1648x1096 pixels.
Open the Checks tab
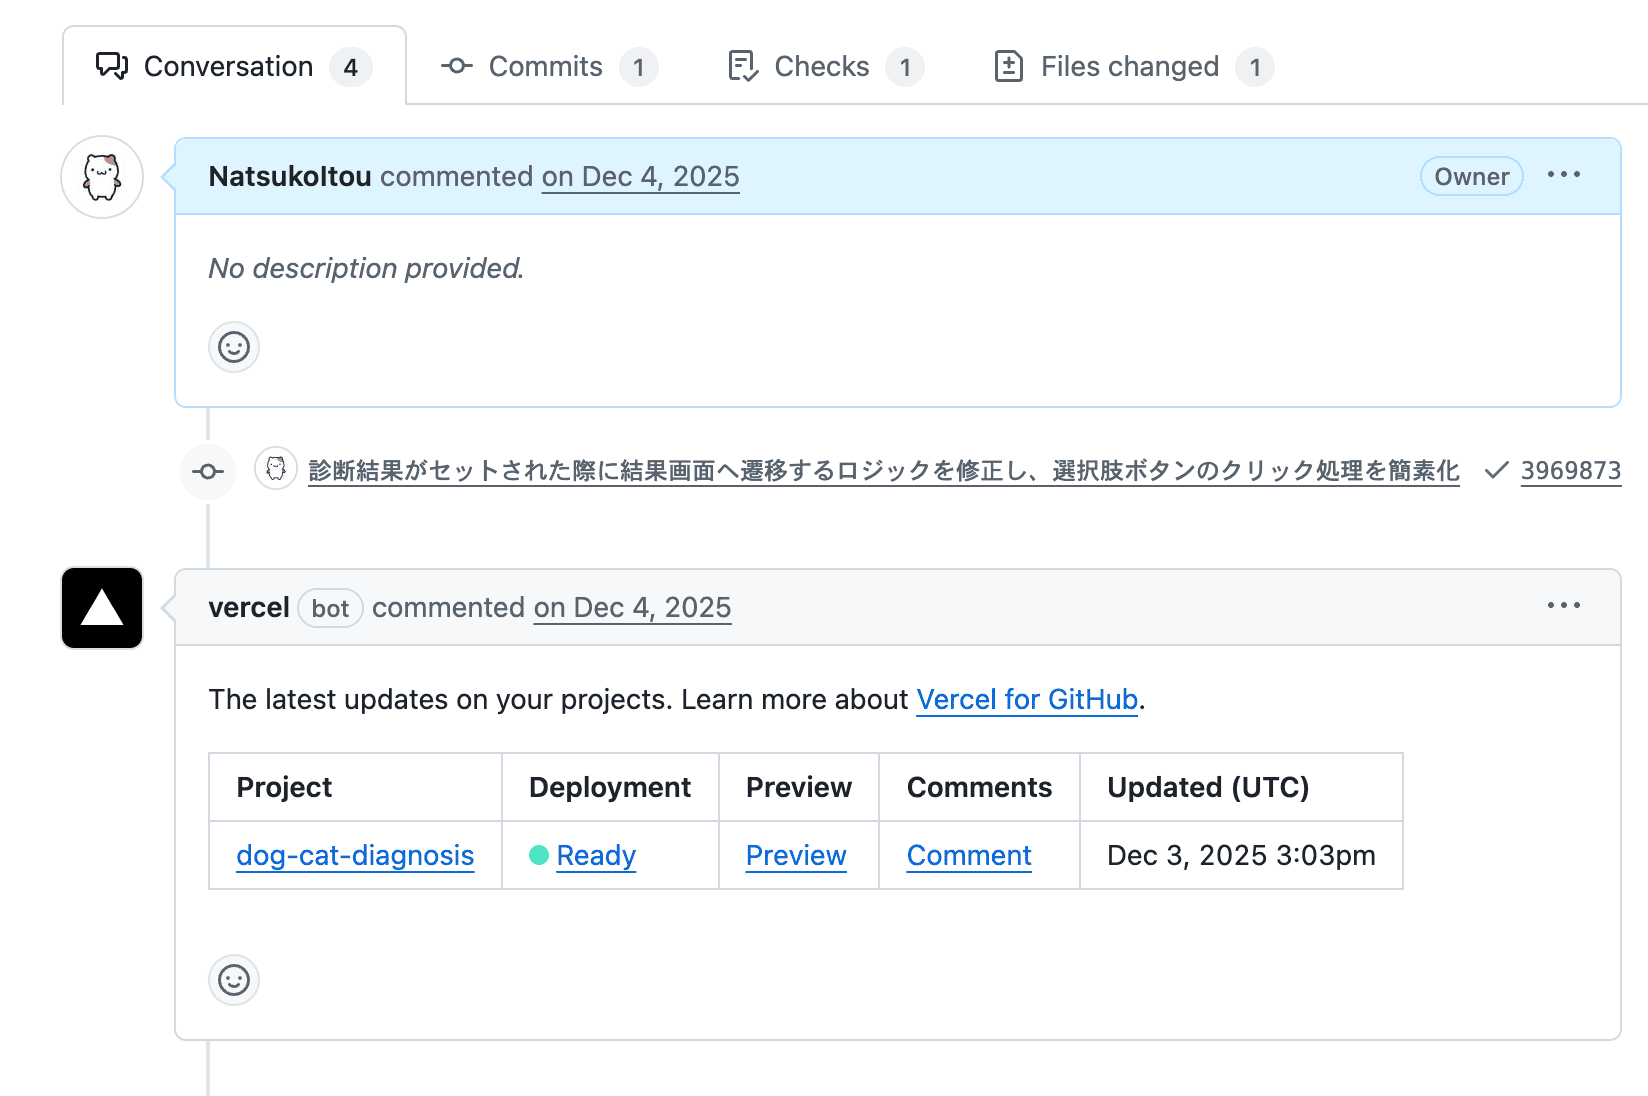(x=824, y=67)
